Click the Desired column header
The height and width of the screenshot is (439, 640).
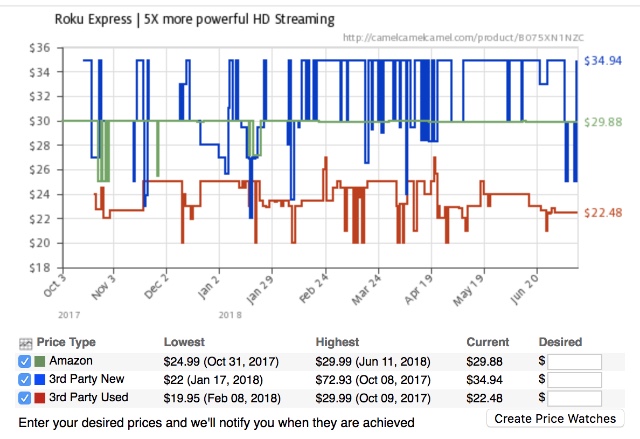pyautogui.click(x=560, y=342)
